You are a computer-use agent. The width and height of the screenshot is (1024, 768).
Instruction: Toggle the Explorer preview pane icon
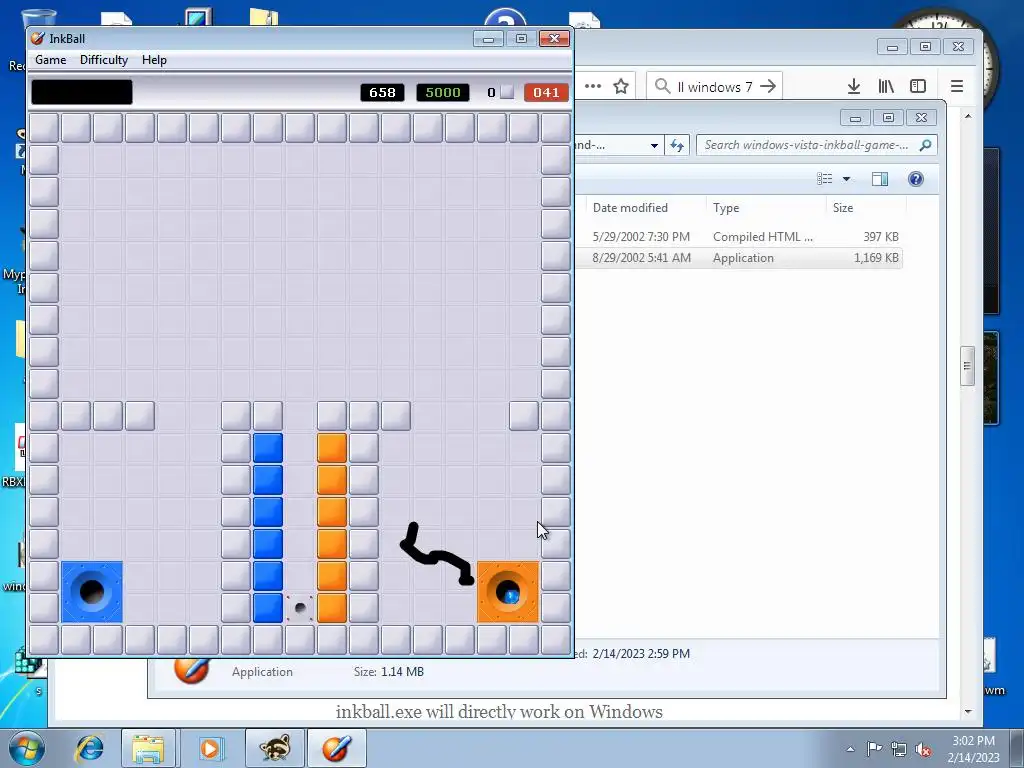click(x=880, y=179)
